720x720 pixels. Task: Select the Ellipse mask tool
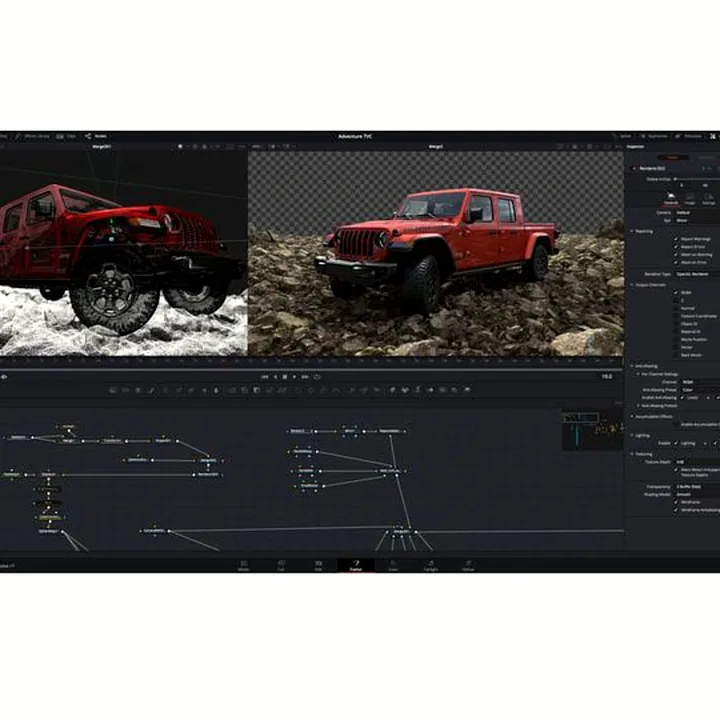pyautogui.click(x=311, y=390)
